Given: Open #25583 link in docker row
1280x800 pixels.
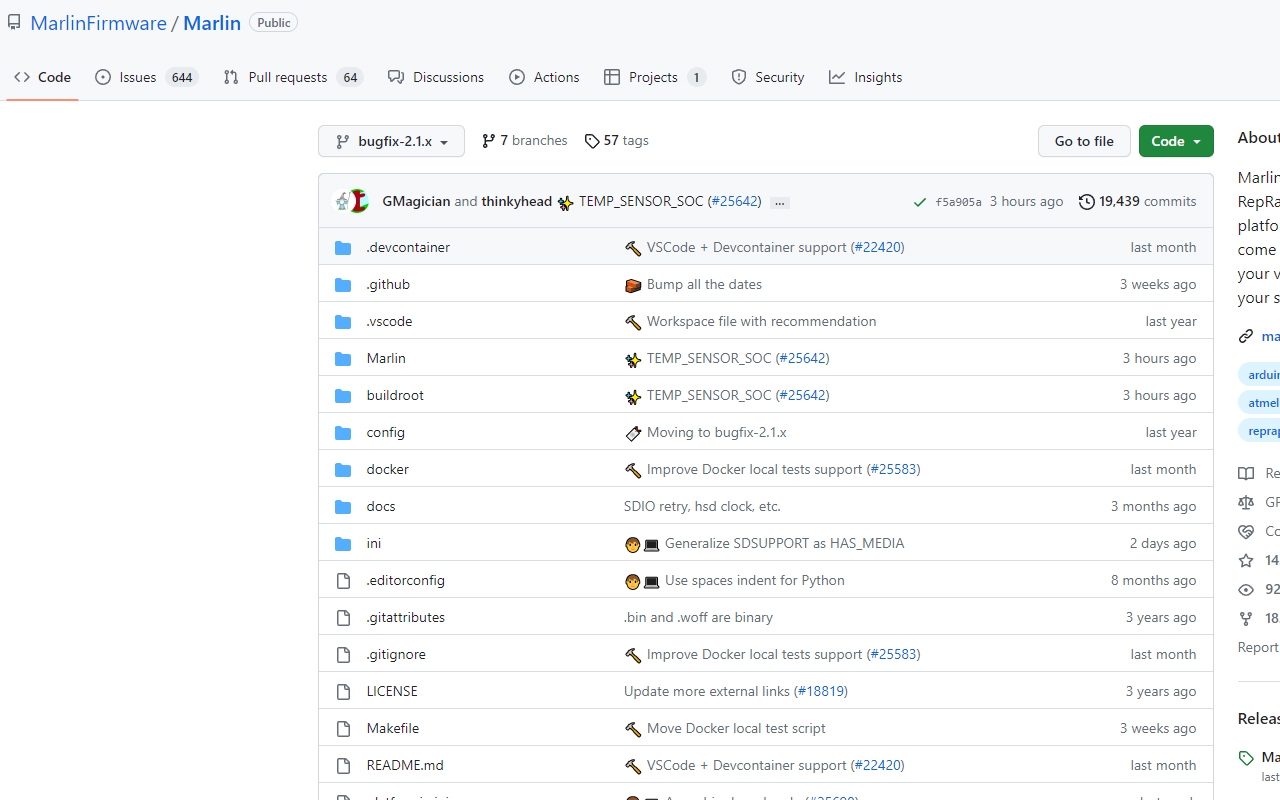Looking at the screenshot, I should coord(893,469).
